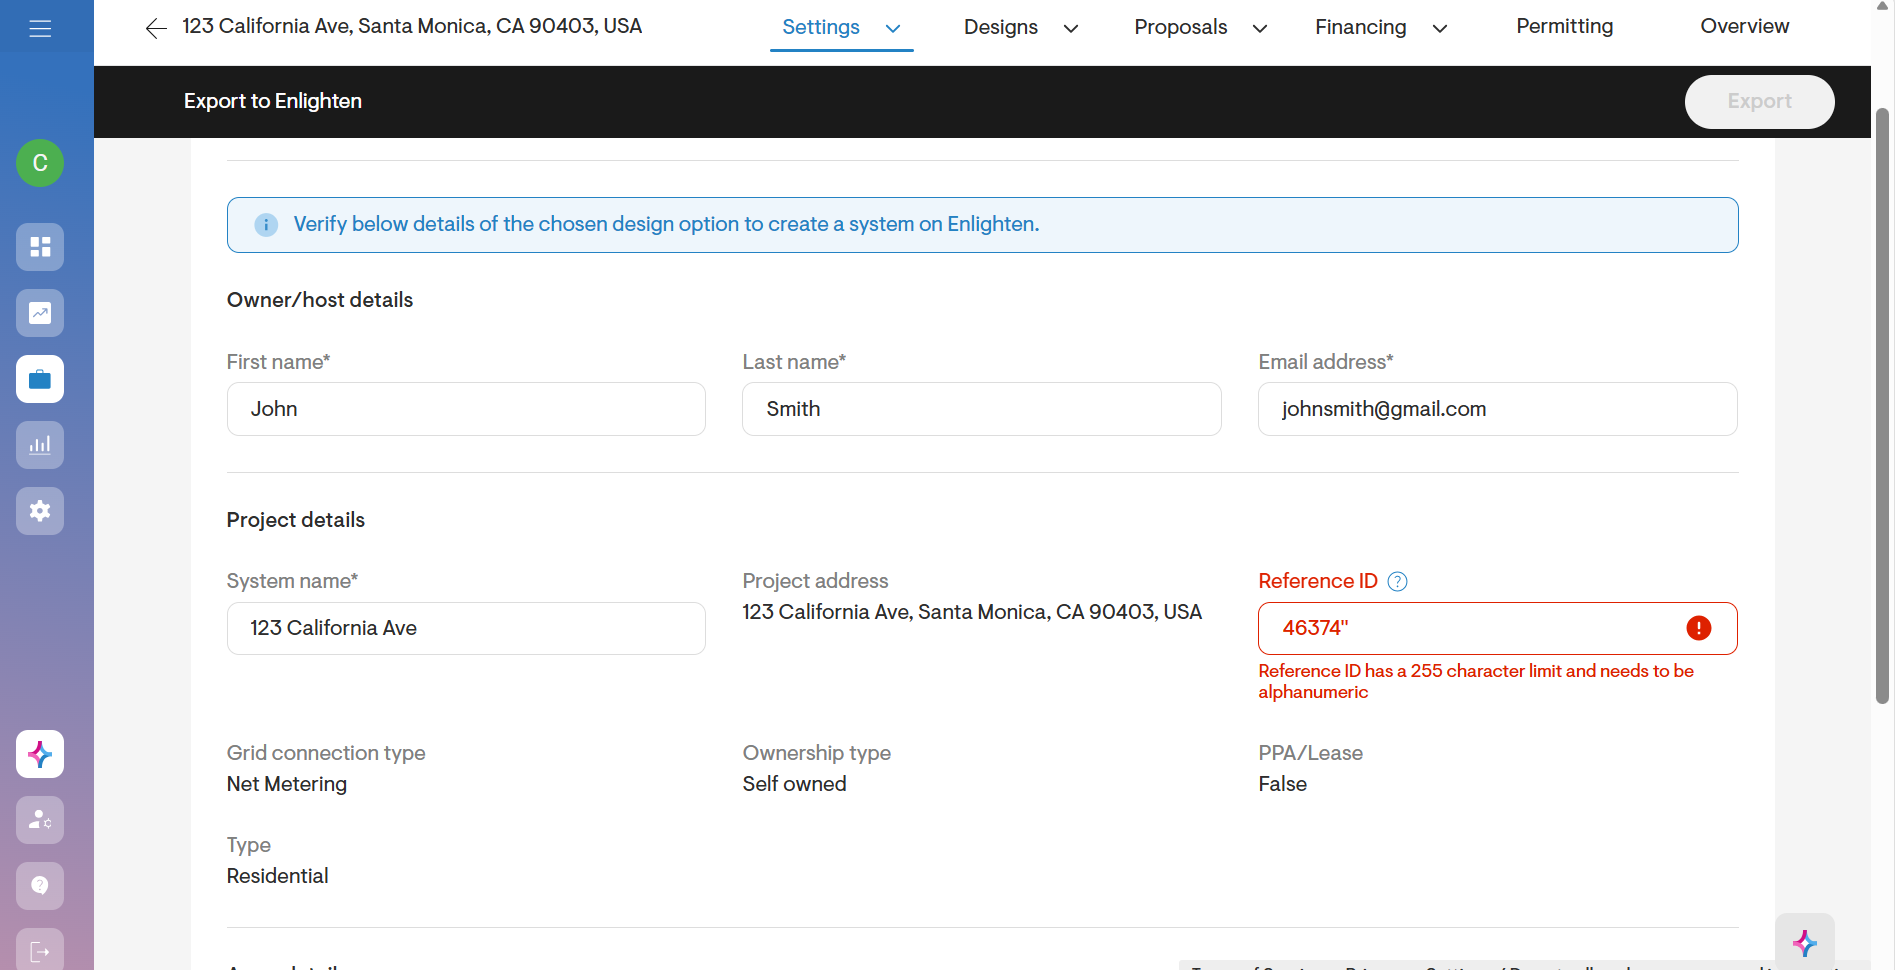
Task: Click the Reference ID input field
Action: click(1498, 628)
